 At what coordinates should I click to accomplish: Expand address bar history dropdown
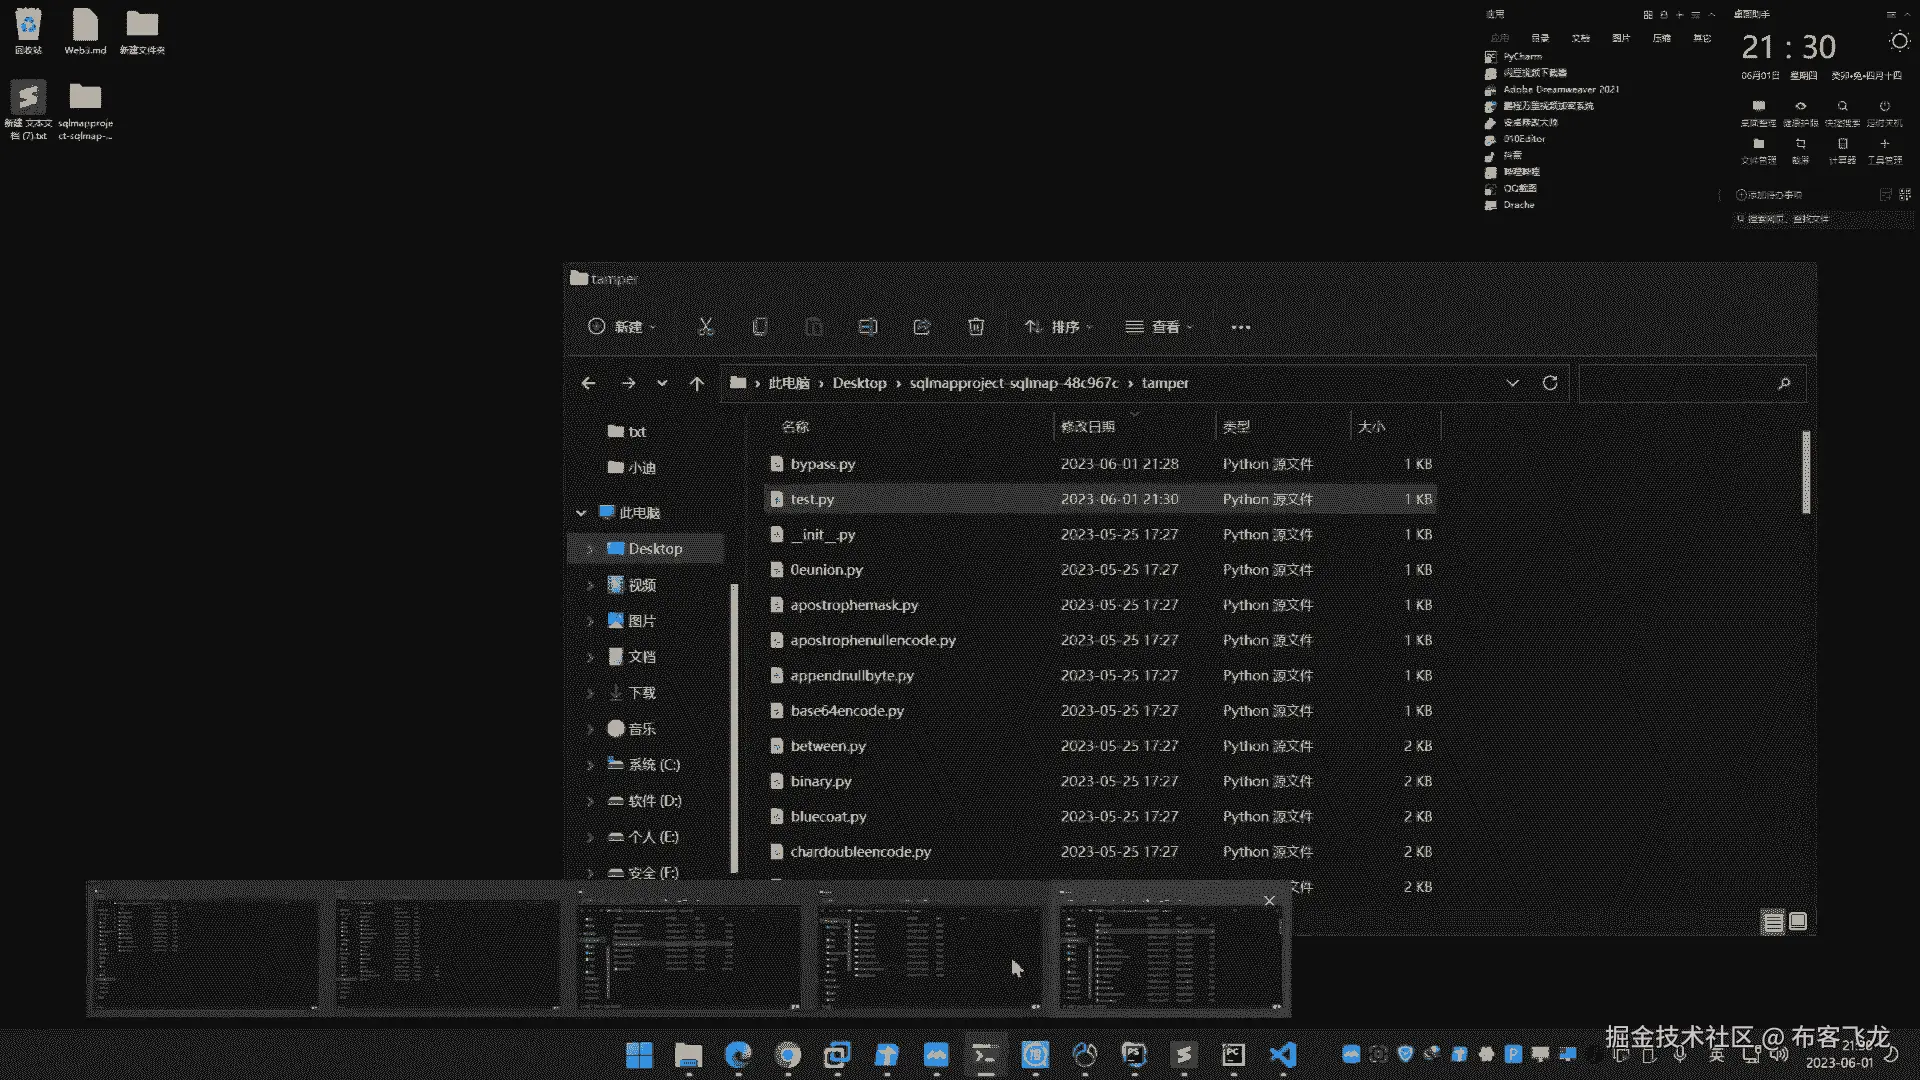[1512, 383]
